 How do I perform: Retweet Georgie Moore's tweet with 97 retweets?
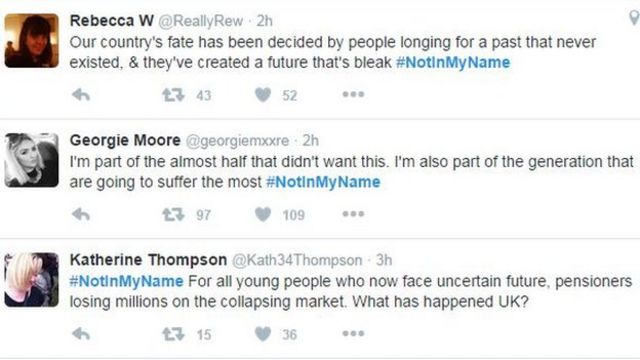173,214
